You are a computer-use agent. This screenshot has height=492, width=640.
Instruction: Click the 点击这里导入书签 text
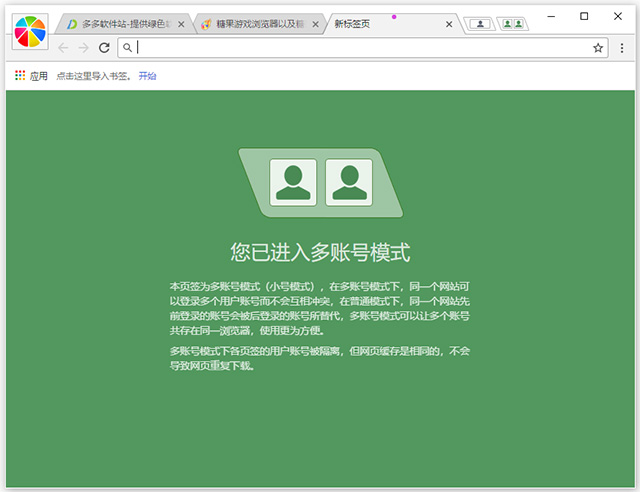pos(93,76)
